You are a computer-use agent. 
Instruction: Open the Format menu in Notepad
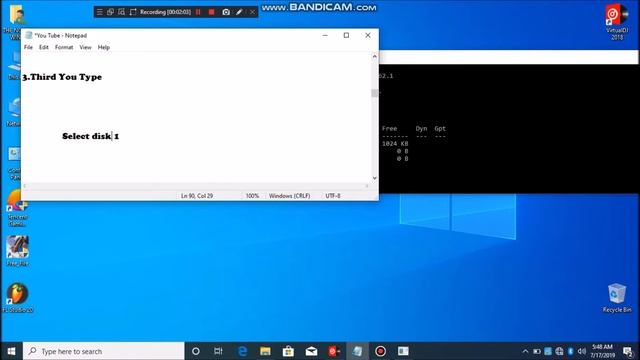64,47
